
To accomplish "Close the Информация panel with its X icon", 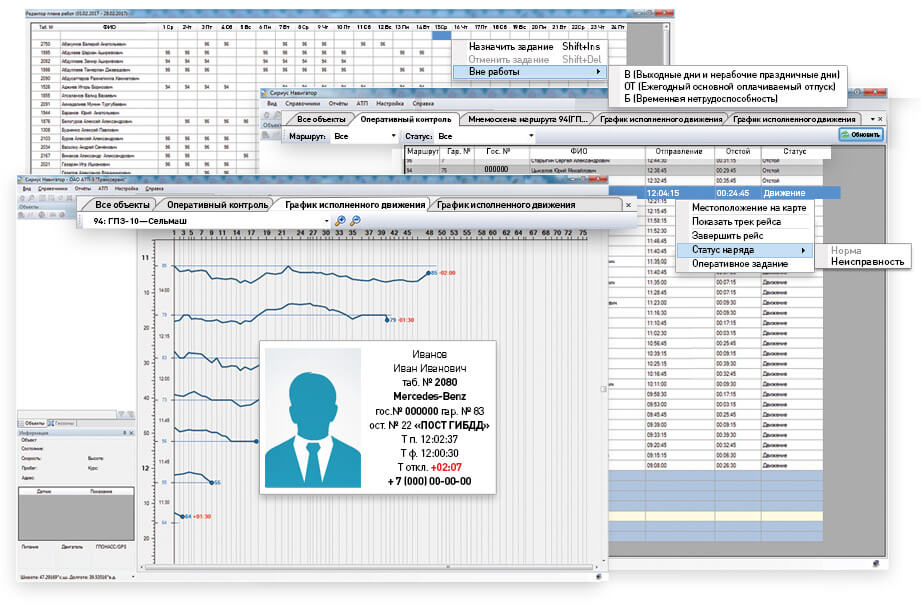I will point(130,433).
